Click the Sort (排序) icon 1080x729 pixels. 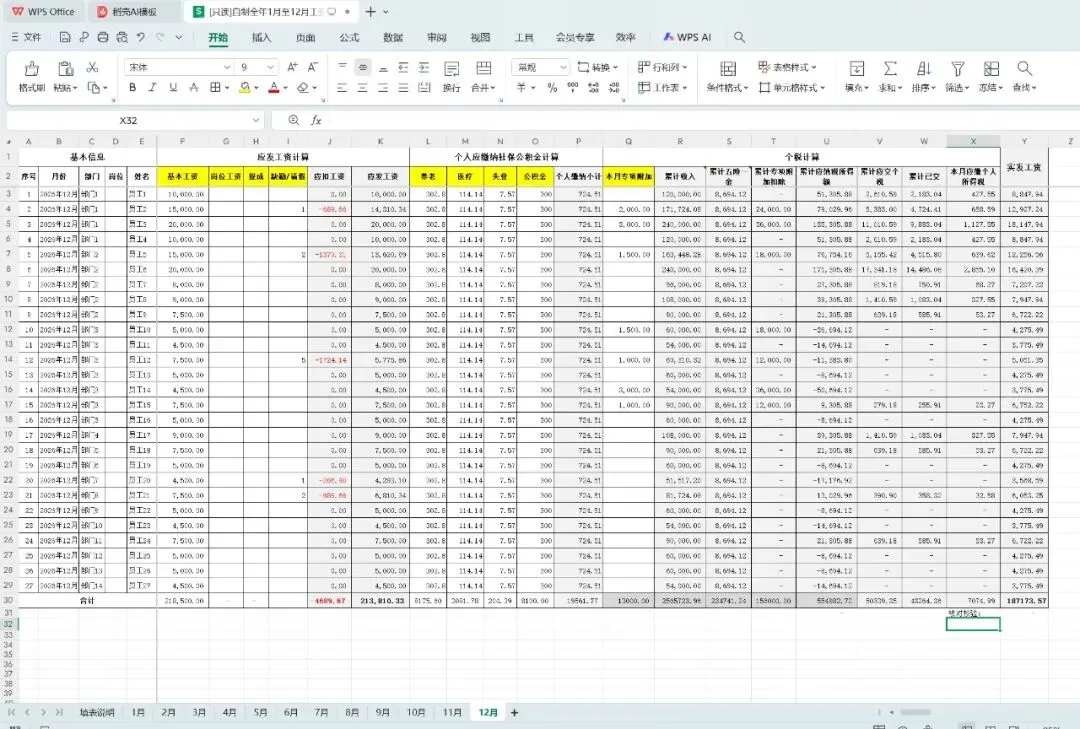[924, 68]
